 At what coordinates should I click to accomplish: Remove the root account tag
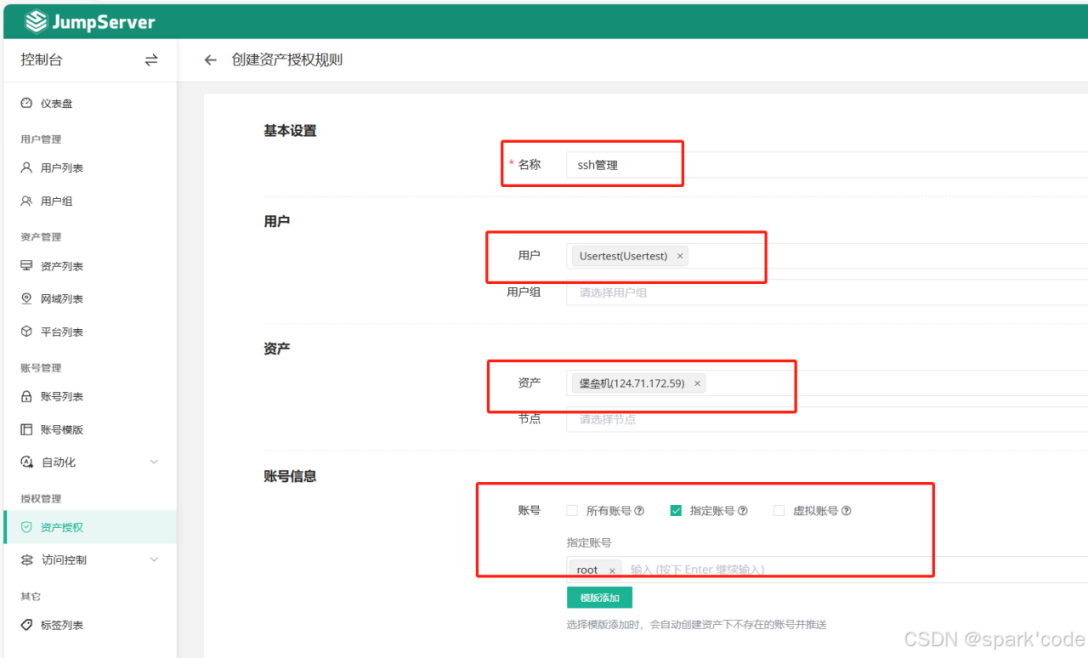612,571
